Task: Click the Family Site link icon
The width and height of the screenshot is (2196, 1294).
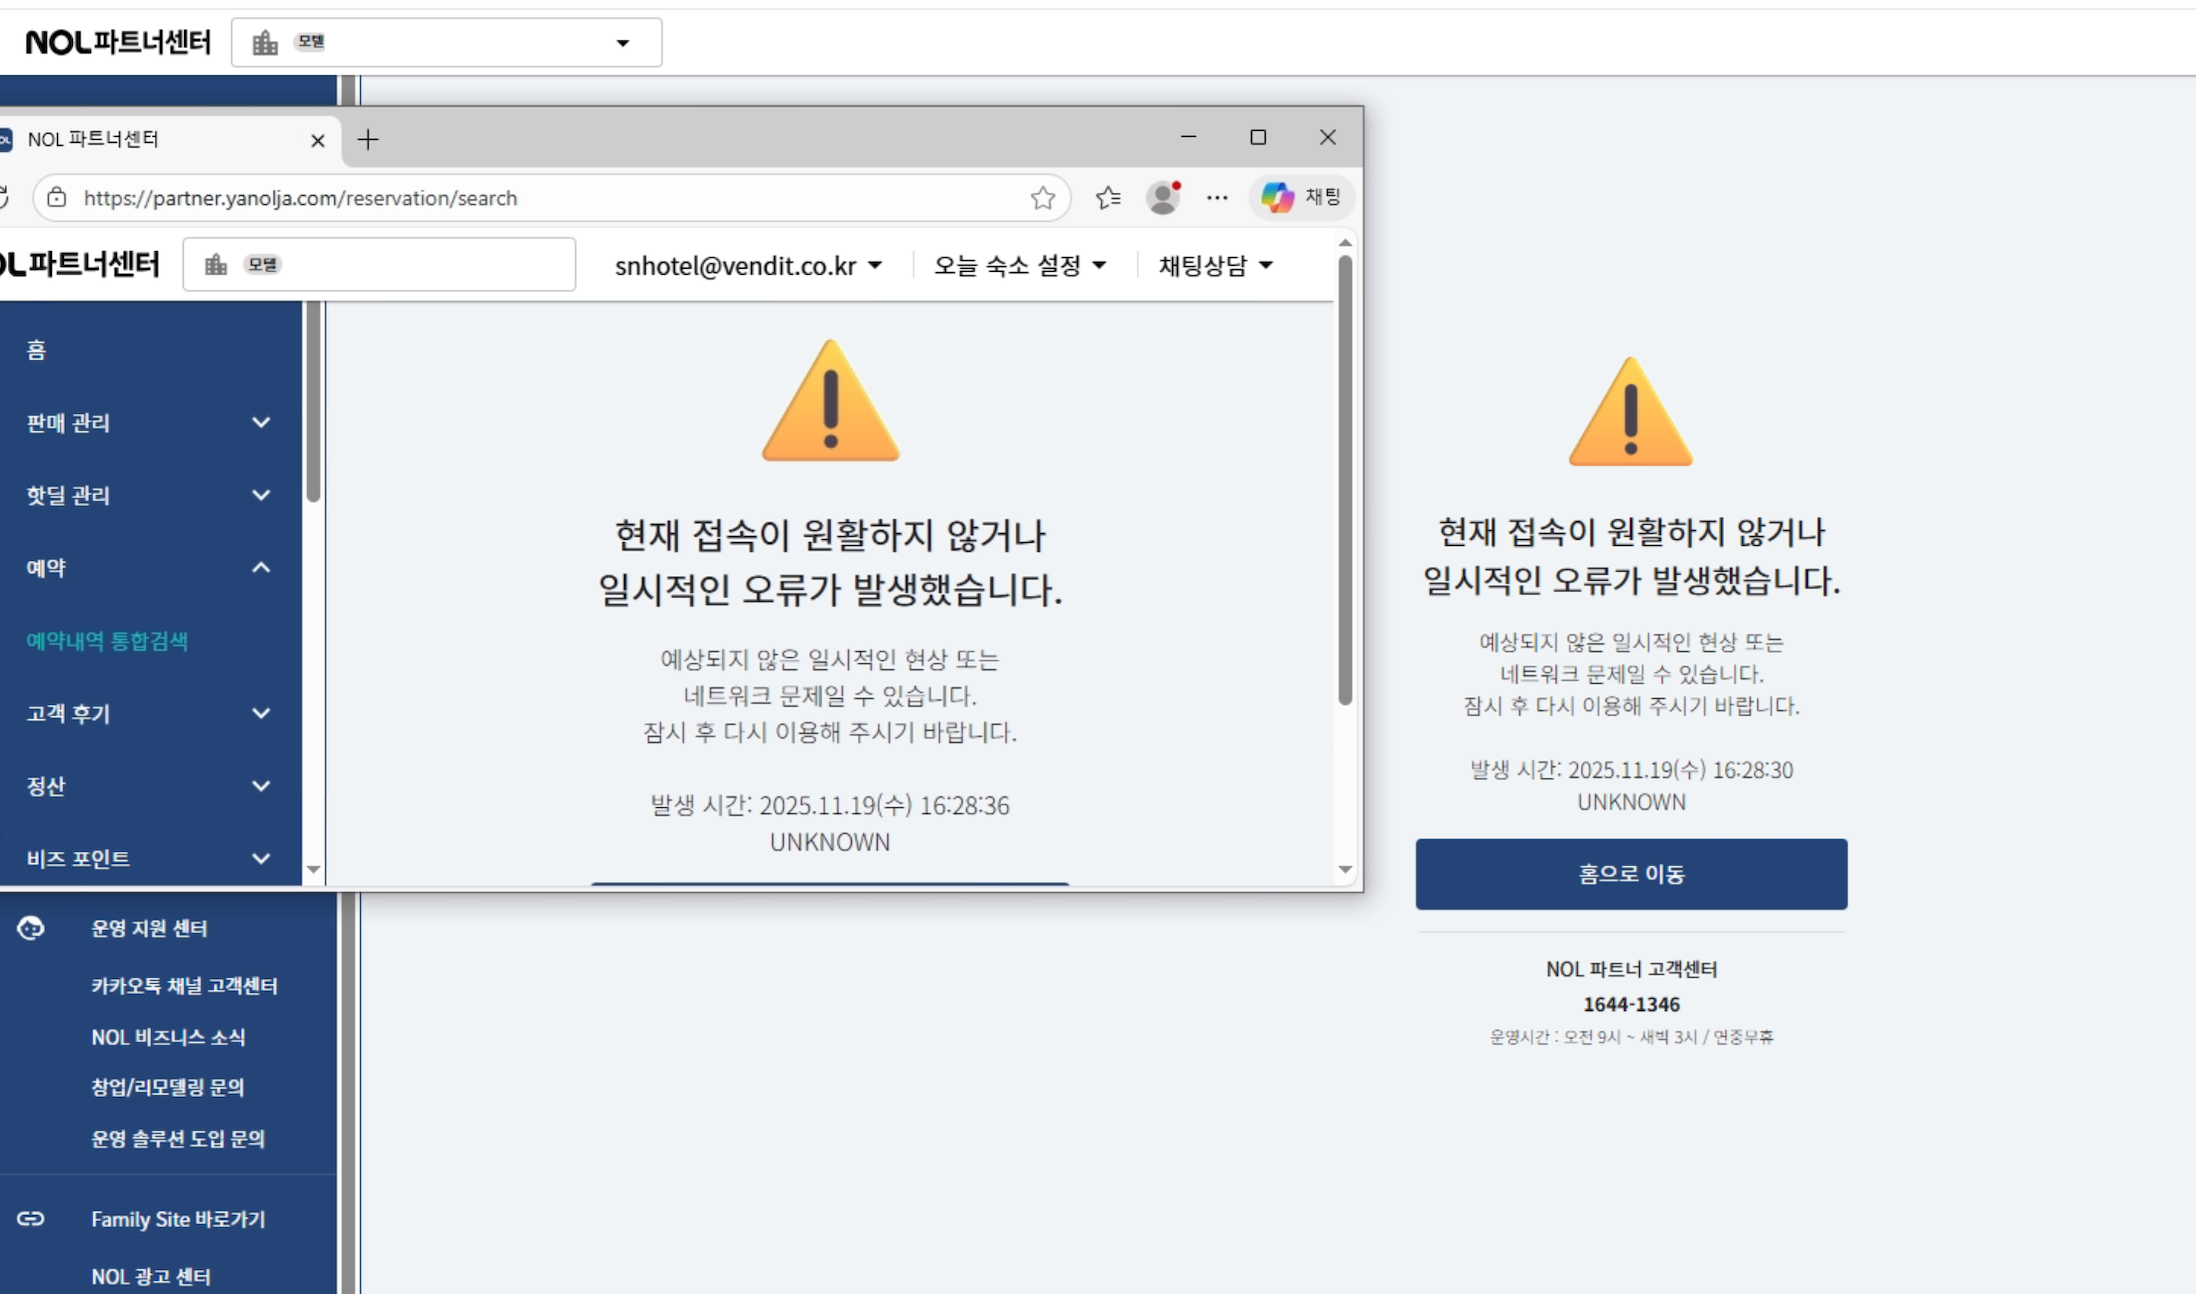Action: click(x=31, y=1218)
